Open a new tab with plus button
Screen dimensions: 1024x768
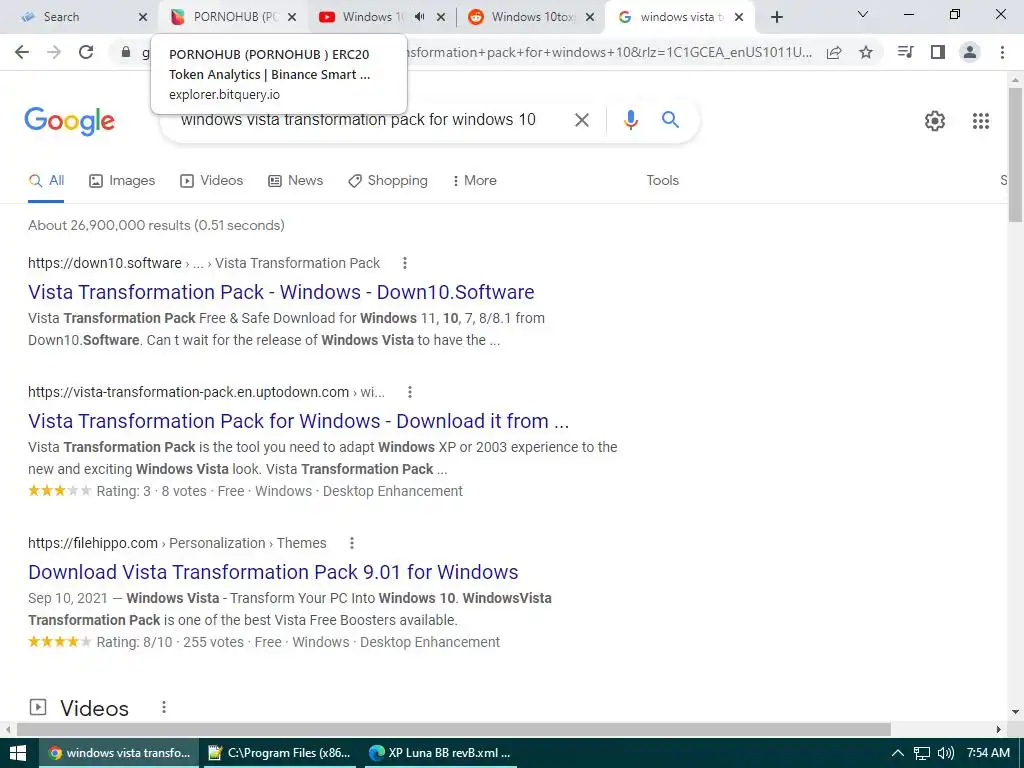776,17
